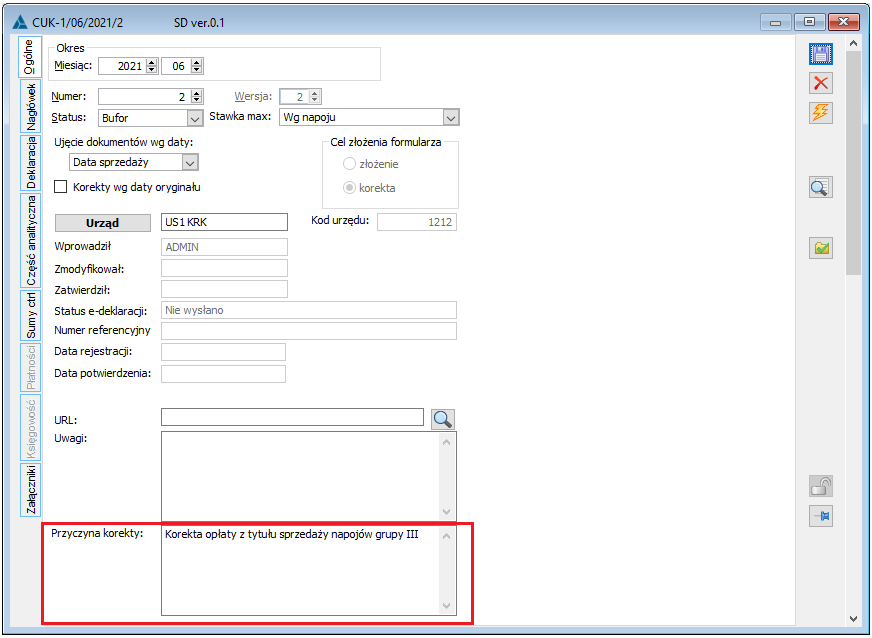The width and height of the screenshot is (872, 638).
Task: Click the main window vertical scrollbar thumb
Action: click(854, 163)
